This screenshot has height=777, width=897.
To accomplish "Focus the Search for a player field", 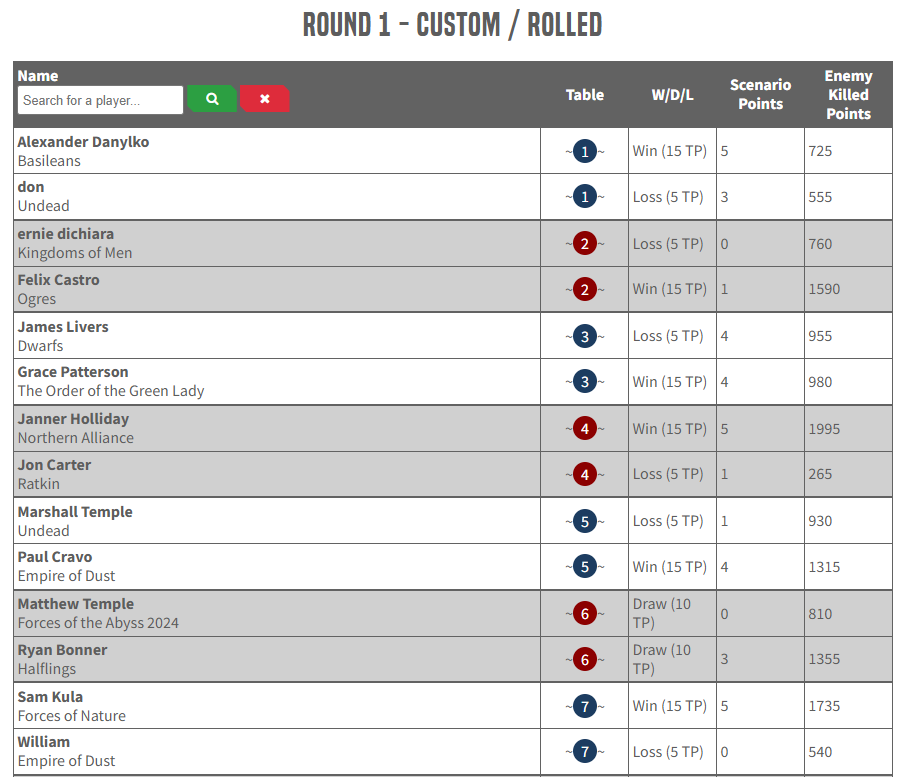I will click(x=100, y=100).
